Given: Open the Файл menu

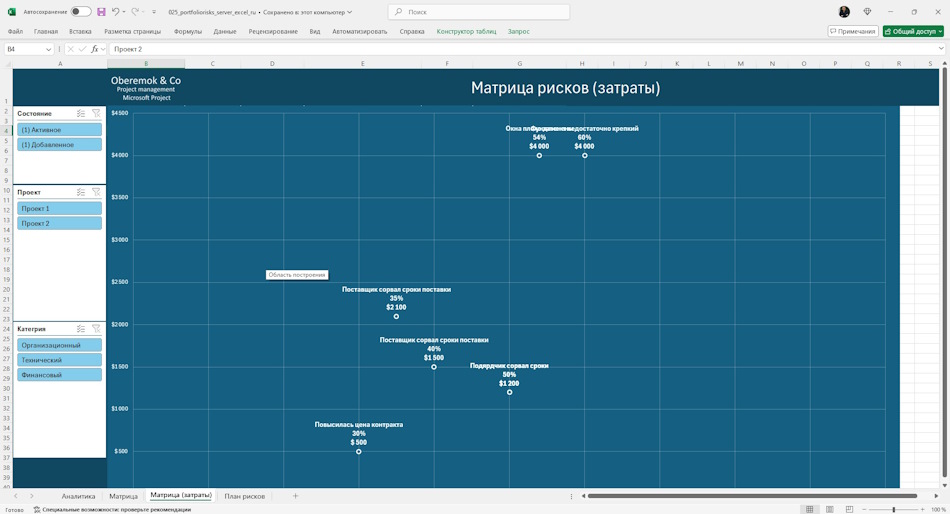Looking at the screenshot, I should 15,32.
